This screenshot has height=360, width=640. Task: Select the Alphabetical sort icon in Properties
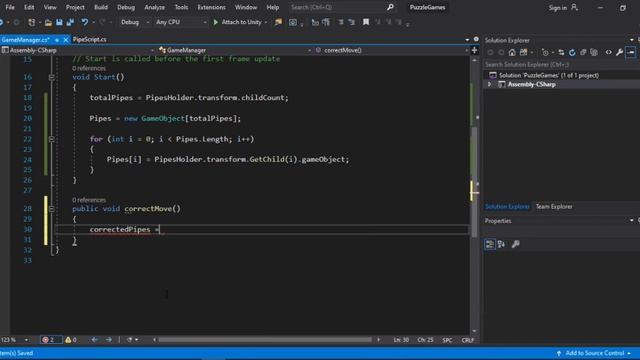pos(501,244)
